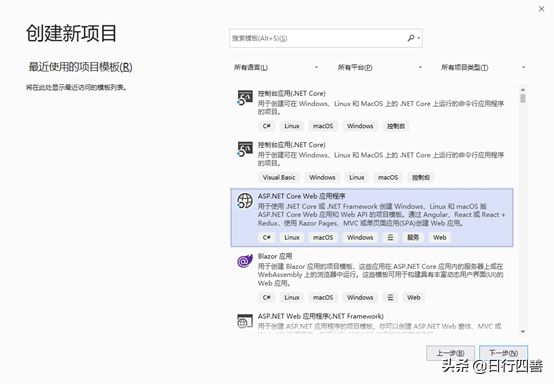The height and width of the screenshot is (384, 554).
Task: Click 云 tag in ASP.NET Core template
Action: [390, 237]
